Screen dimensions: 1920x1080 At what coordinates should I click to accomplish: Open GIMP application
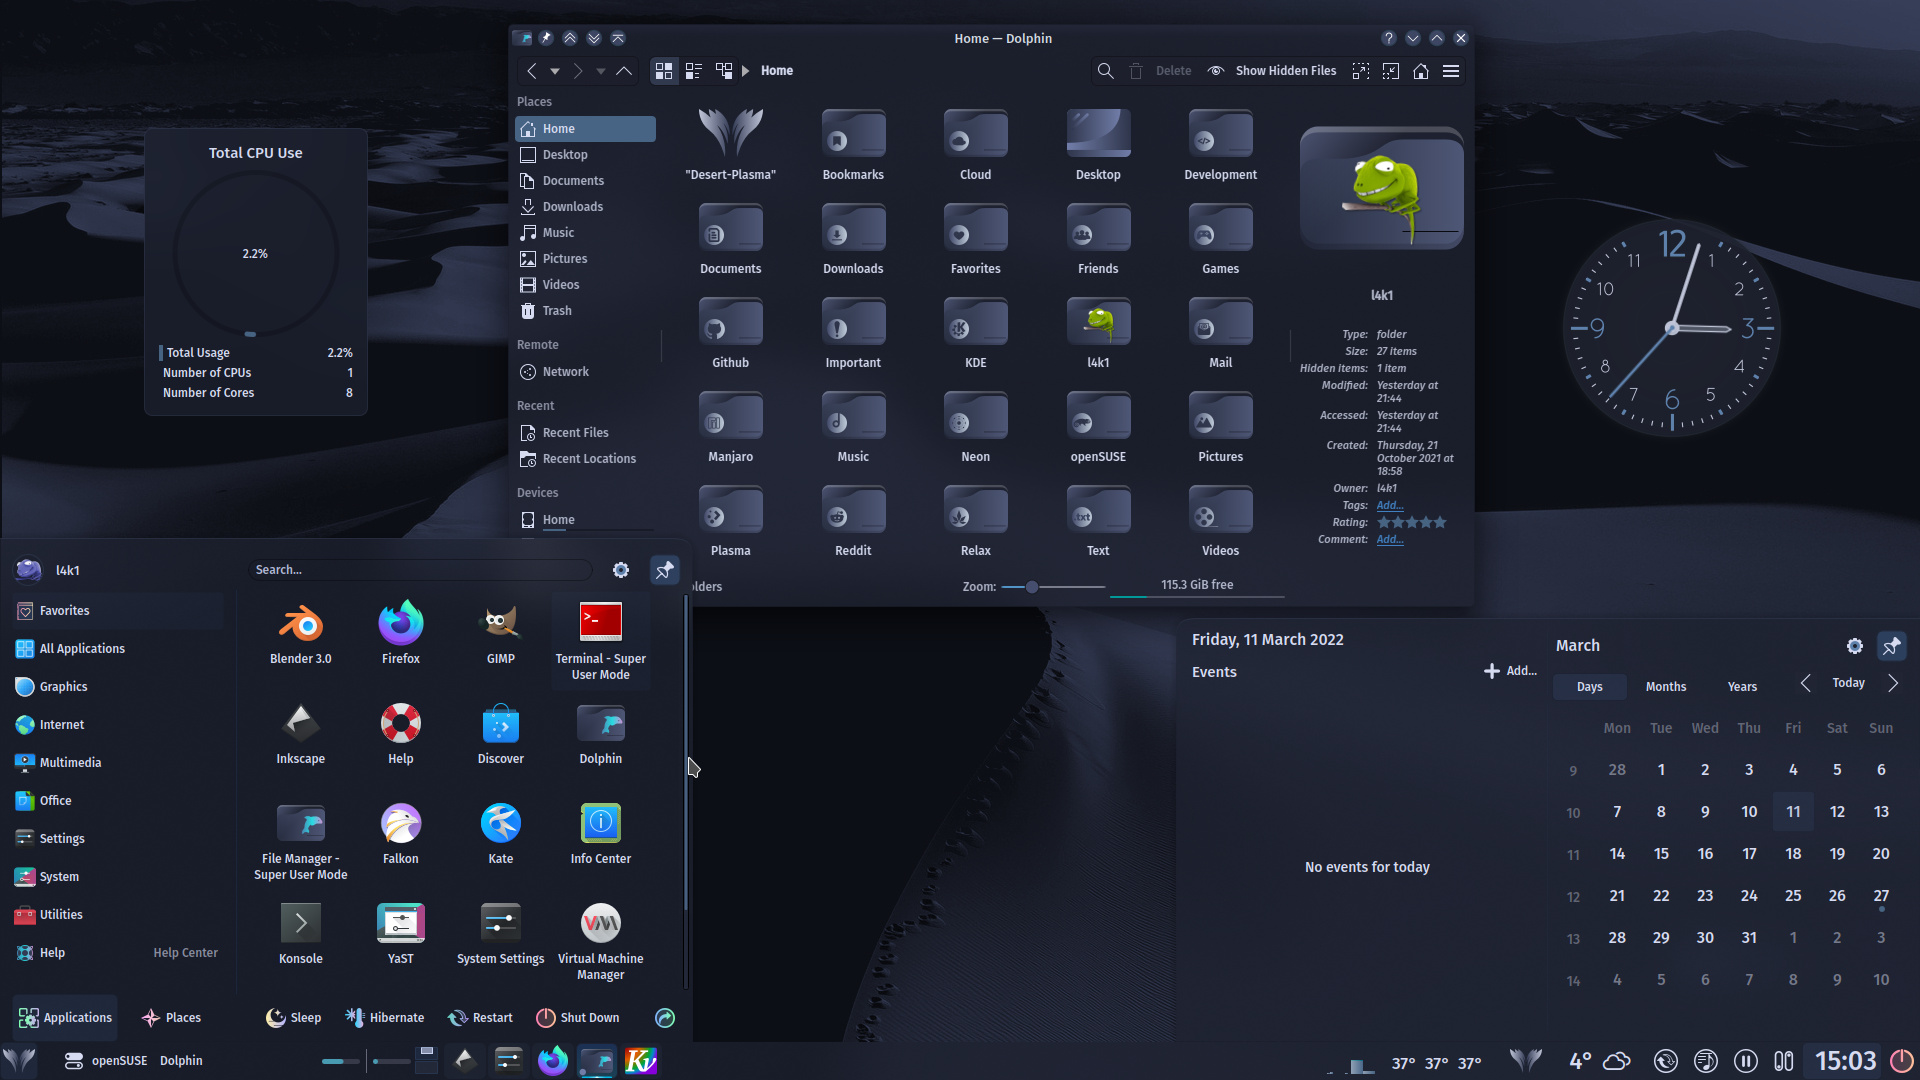click(x=500, y=634)
